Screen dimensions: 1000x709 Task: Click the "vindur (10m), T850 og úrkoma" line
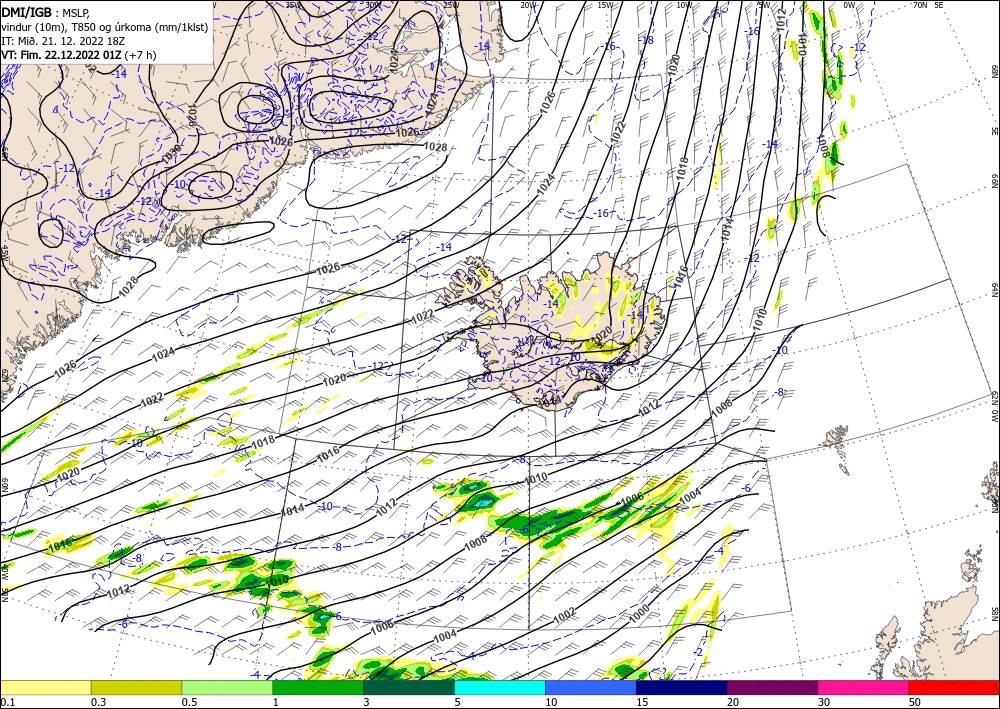click(x=103, y=26)
